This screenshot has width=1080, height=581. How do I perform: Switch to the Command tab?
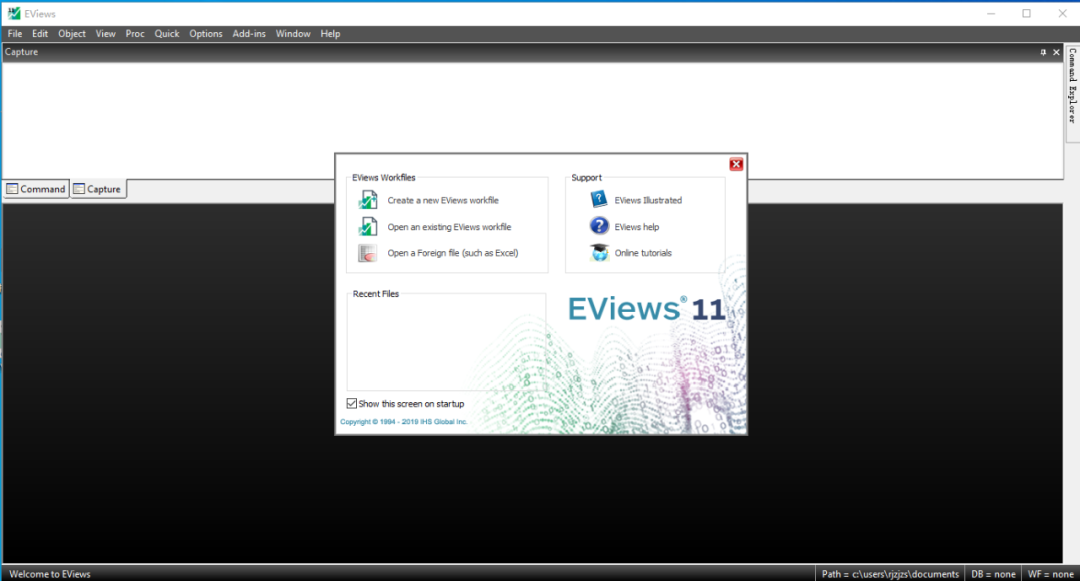tap(36, 189)
